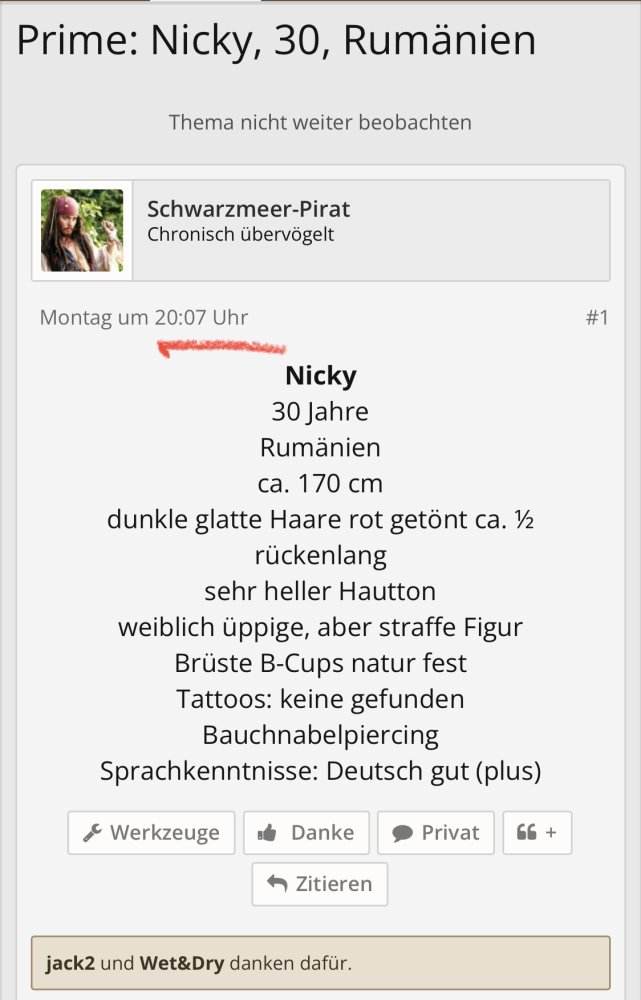Click the '30 Jahre' line in the post
The height and width of the screenshot is (1000, 641).
(320, 411)
